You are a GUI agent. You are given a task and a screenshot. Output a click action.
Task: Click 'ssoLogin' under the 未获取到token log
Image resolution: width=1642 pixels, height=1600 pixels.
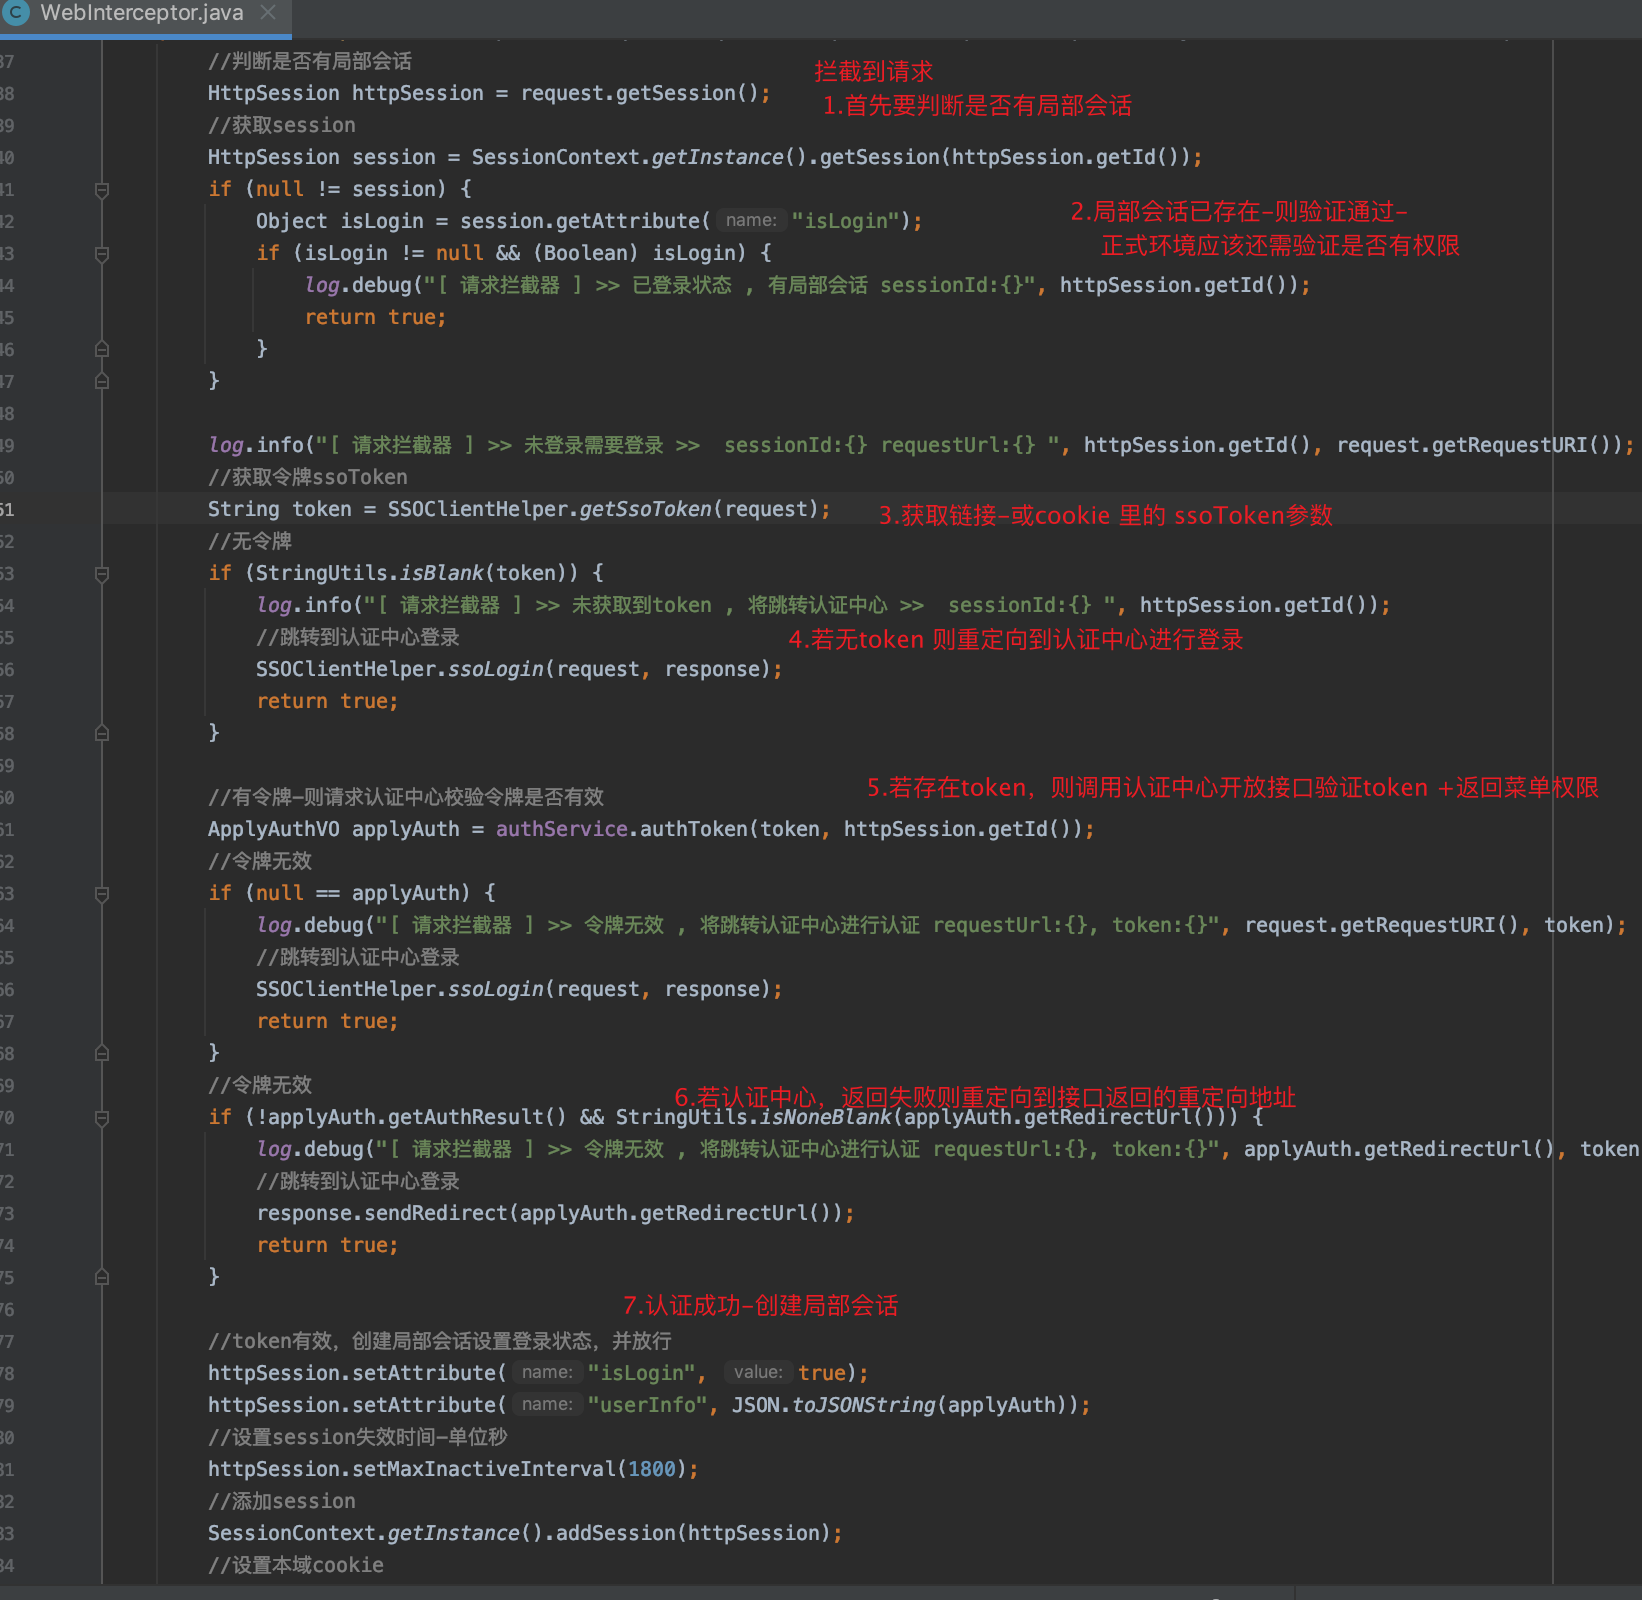click(495, 669)
